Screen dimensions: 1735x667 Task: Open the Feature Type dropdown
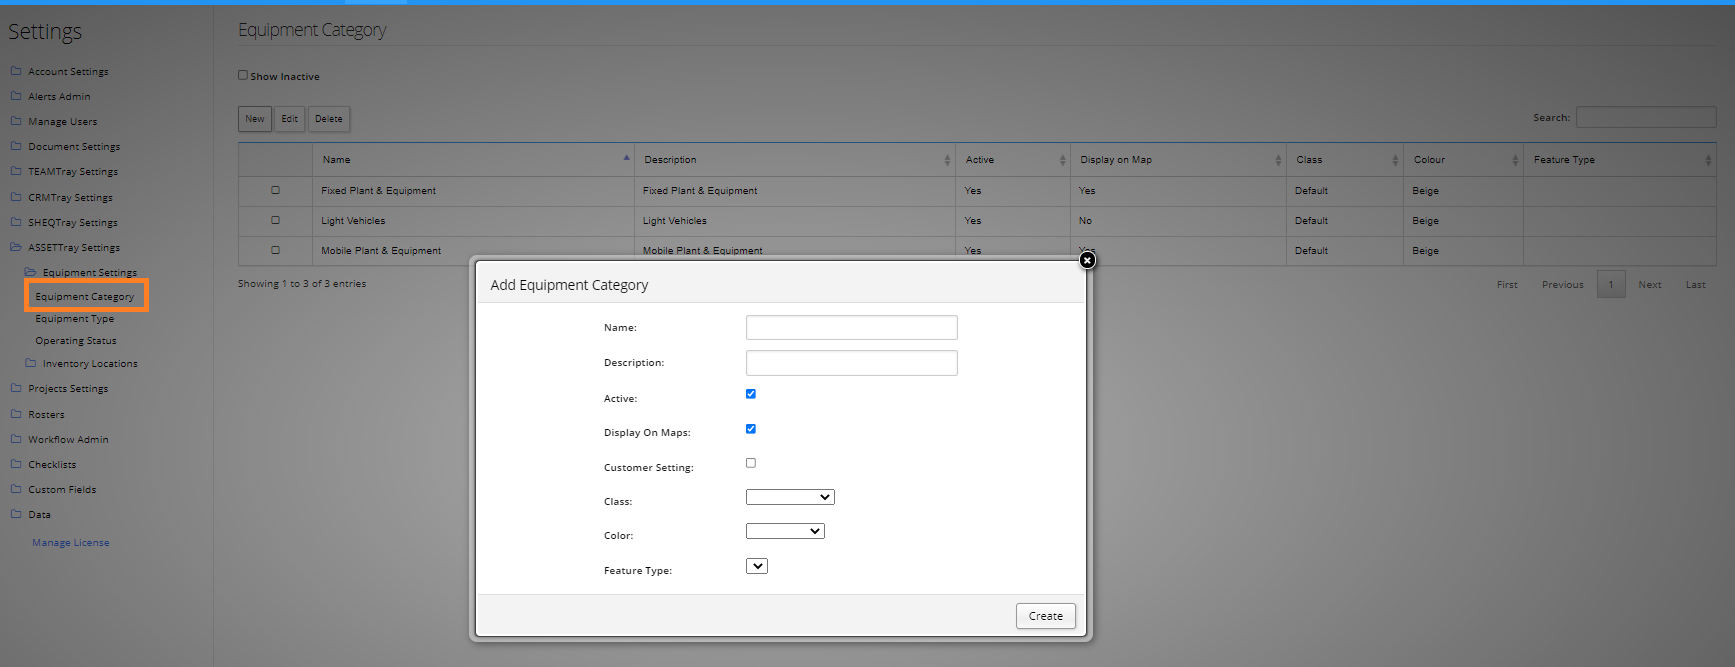(x=757, y=566)
